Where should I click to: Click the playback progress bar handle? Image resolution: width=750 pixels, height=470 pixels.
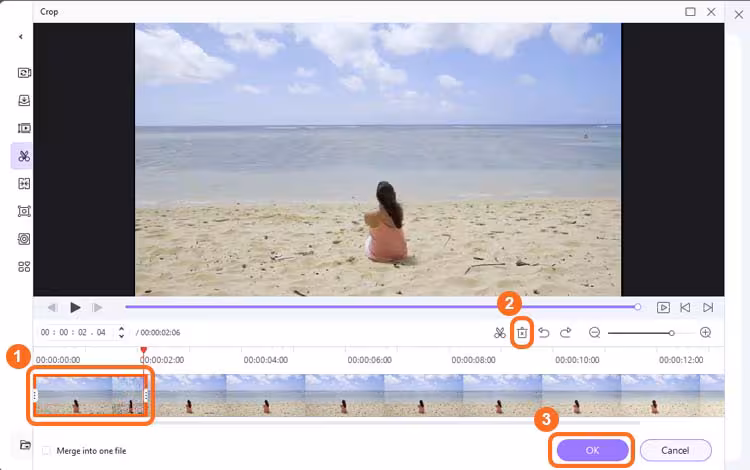click(638, 307)
